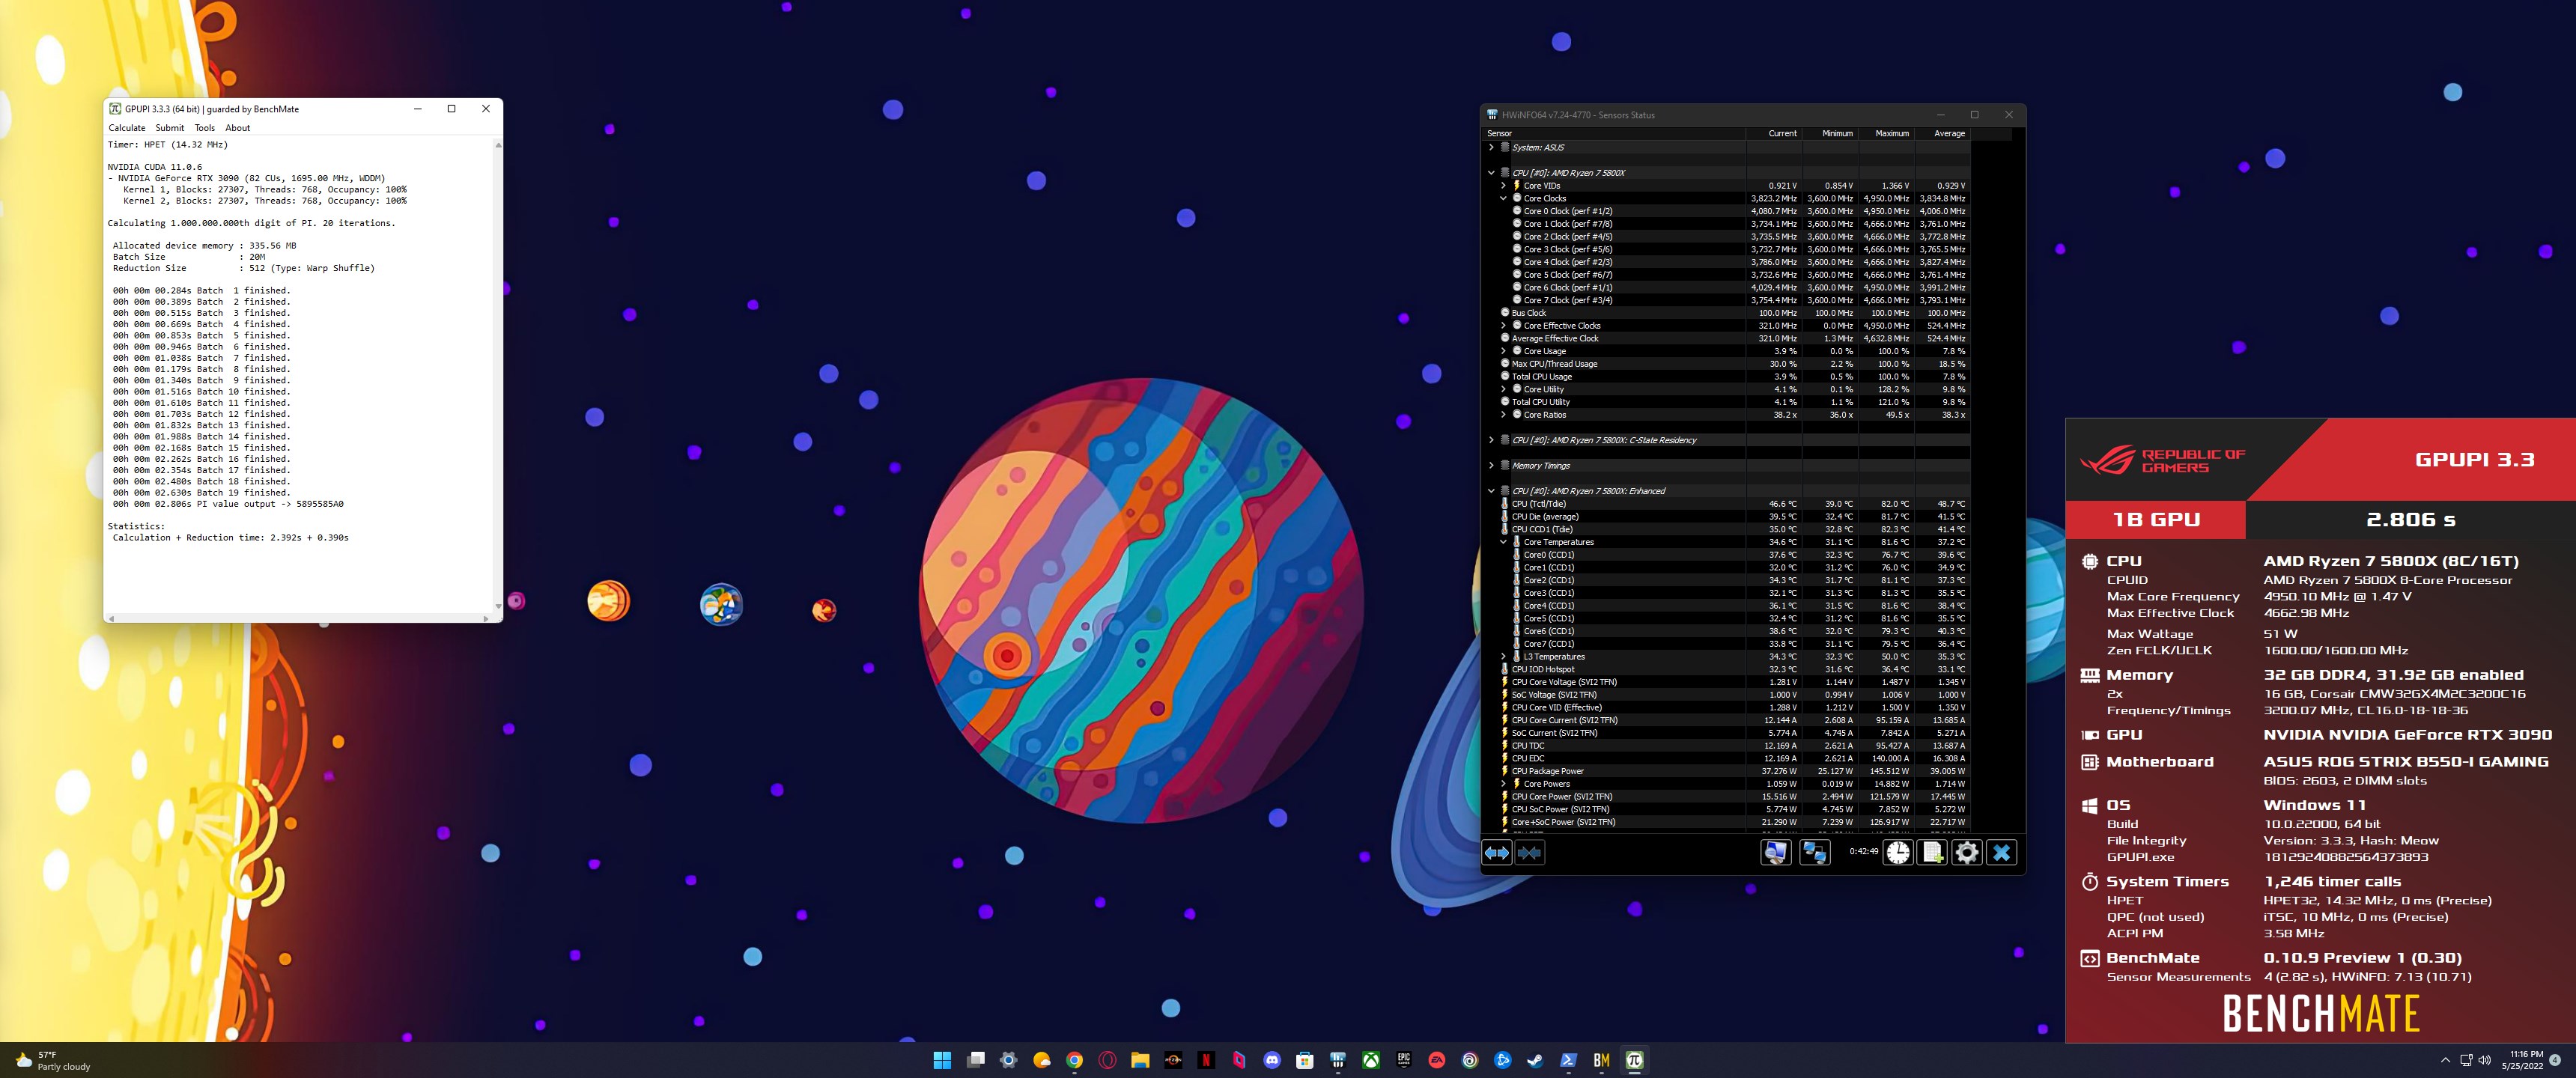The height and width of the screenshot is (1078, 2576).
Task: Close HWiNFO sensors with blue X button
Action: coord(2001,853)
